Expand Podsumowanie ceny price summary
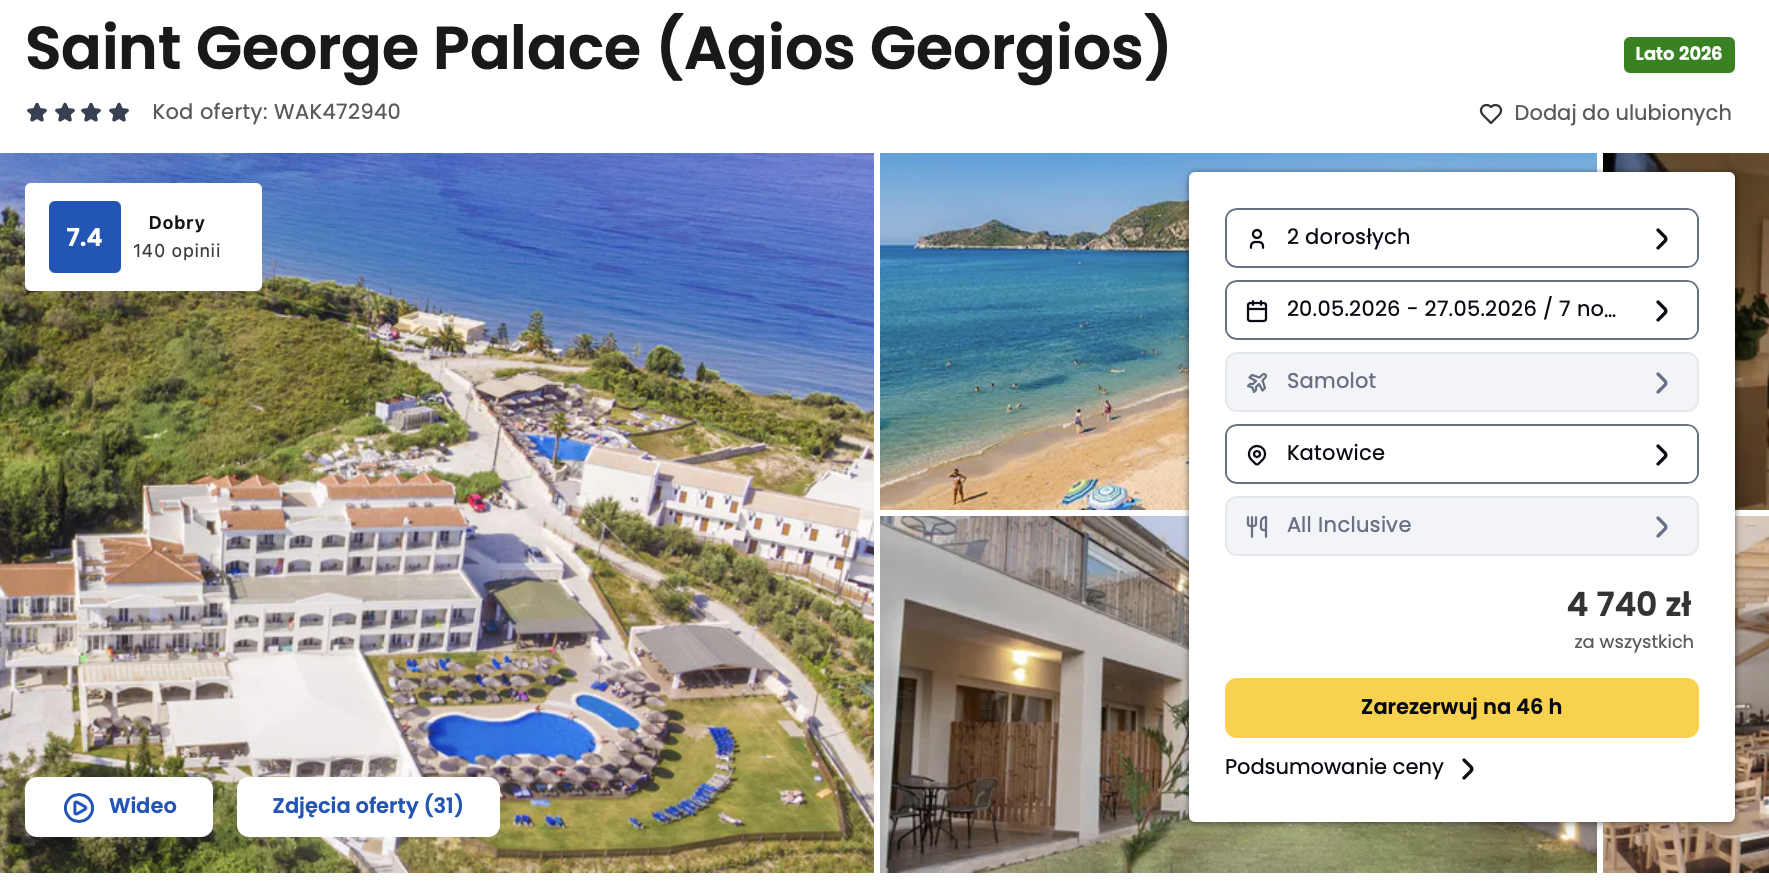The image size is (1769, 883). (1349, 768)
